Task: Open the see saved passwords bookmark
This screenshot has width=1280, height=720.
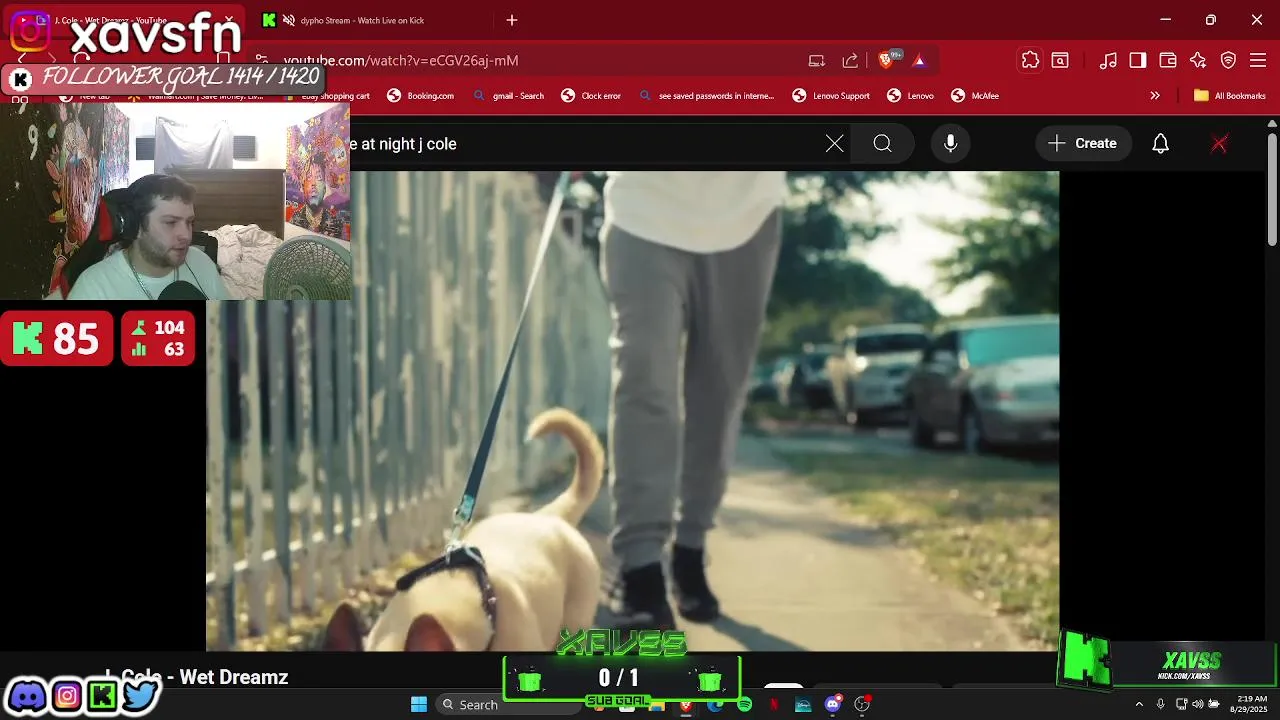Action: click(707, 96)
